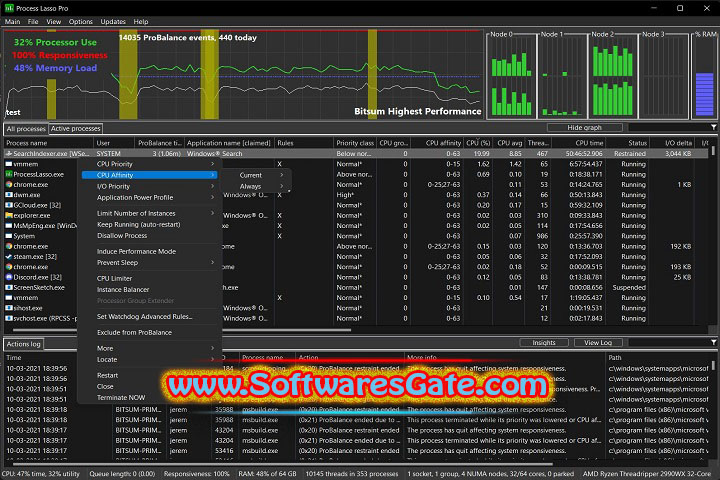Click the actions log filter funnel icon
This screenshot has width=720, height=480.
(x=714, y=342)
